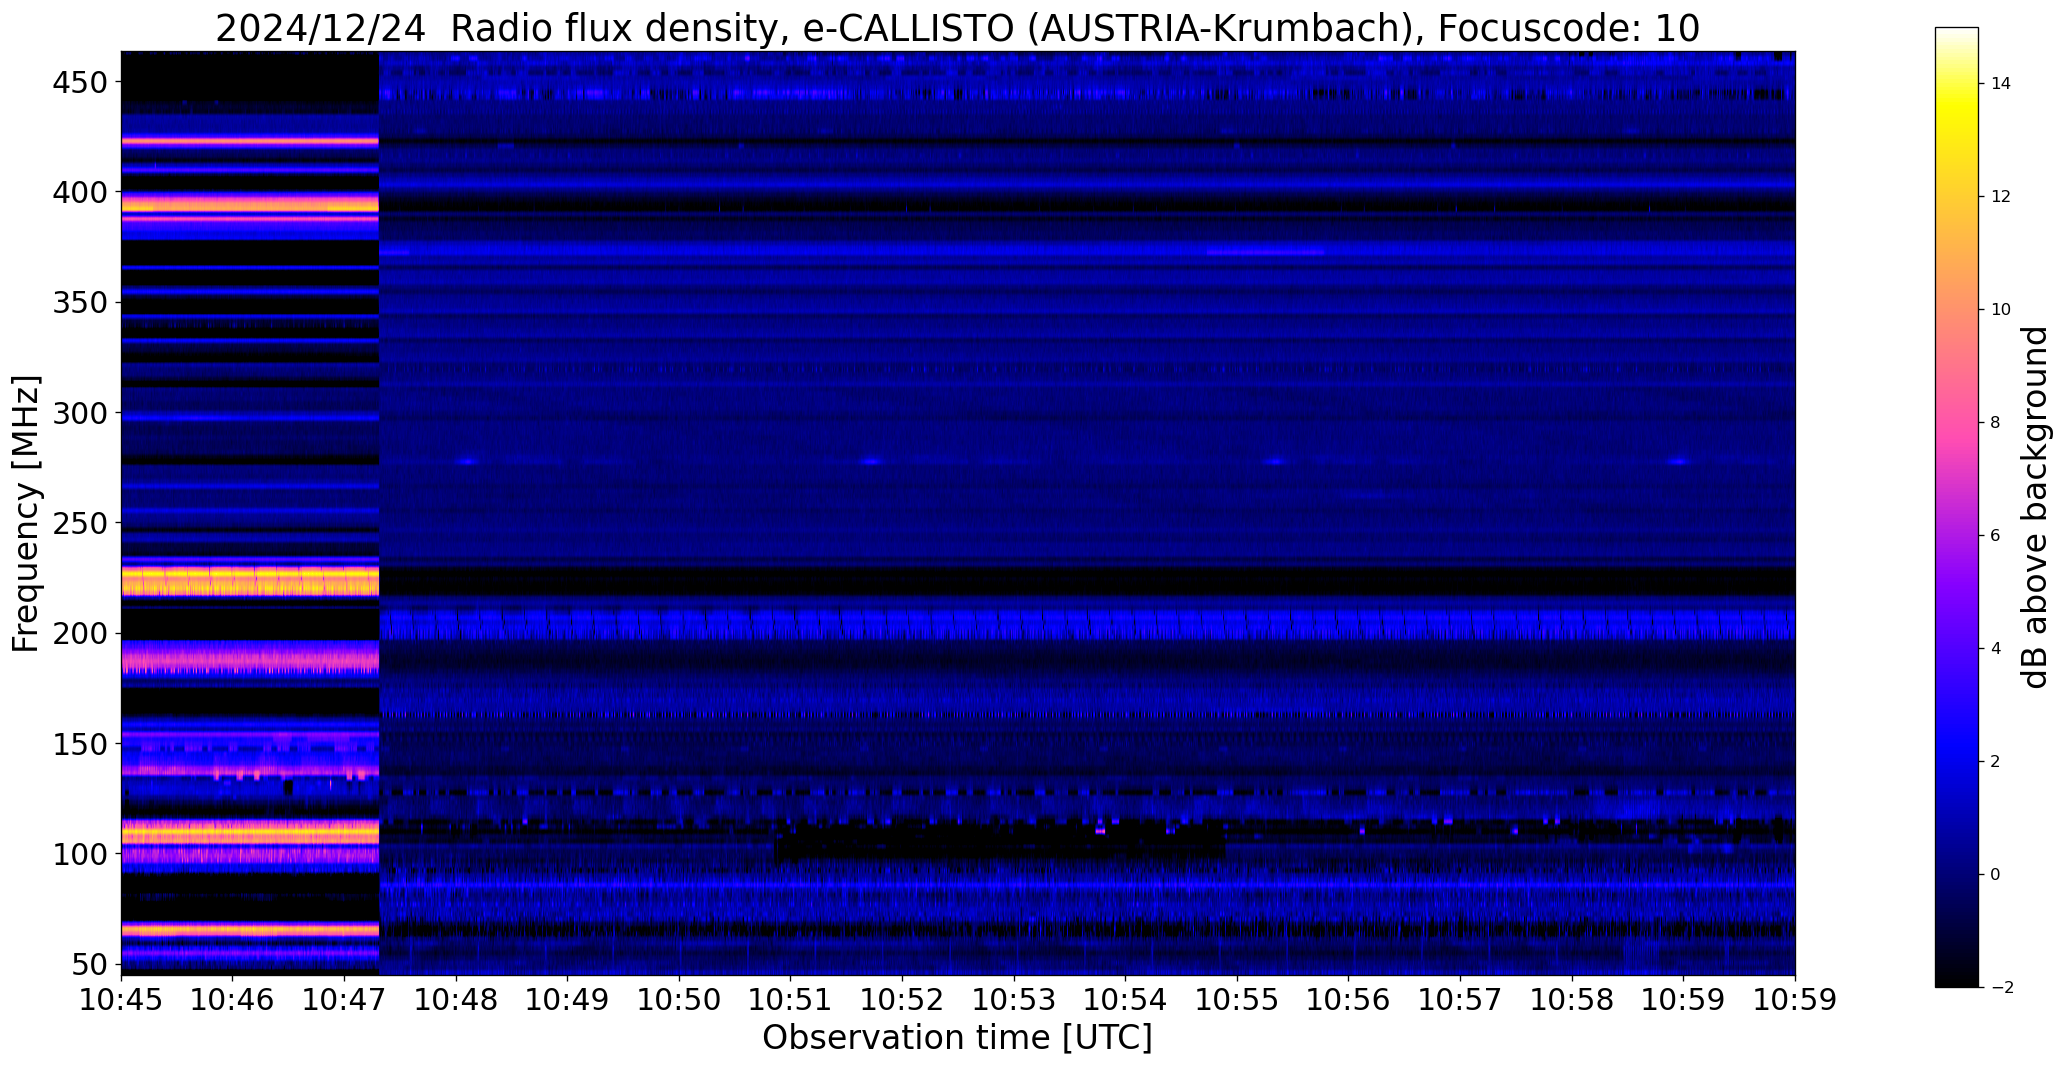Click the colorbar tick label 14

[2001, 84]
